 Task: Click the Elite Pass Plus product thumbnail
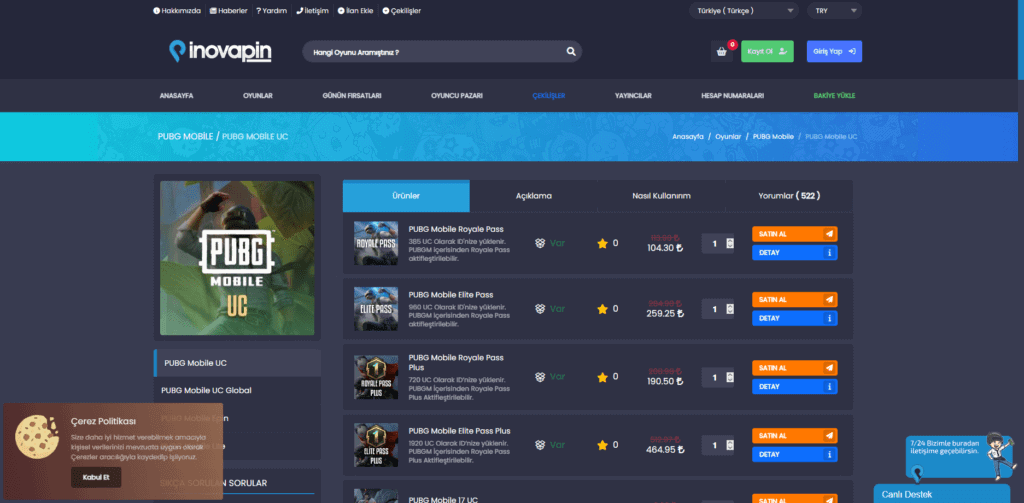point(376,445)
